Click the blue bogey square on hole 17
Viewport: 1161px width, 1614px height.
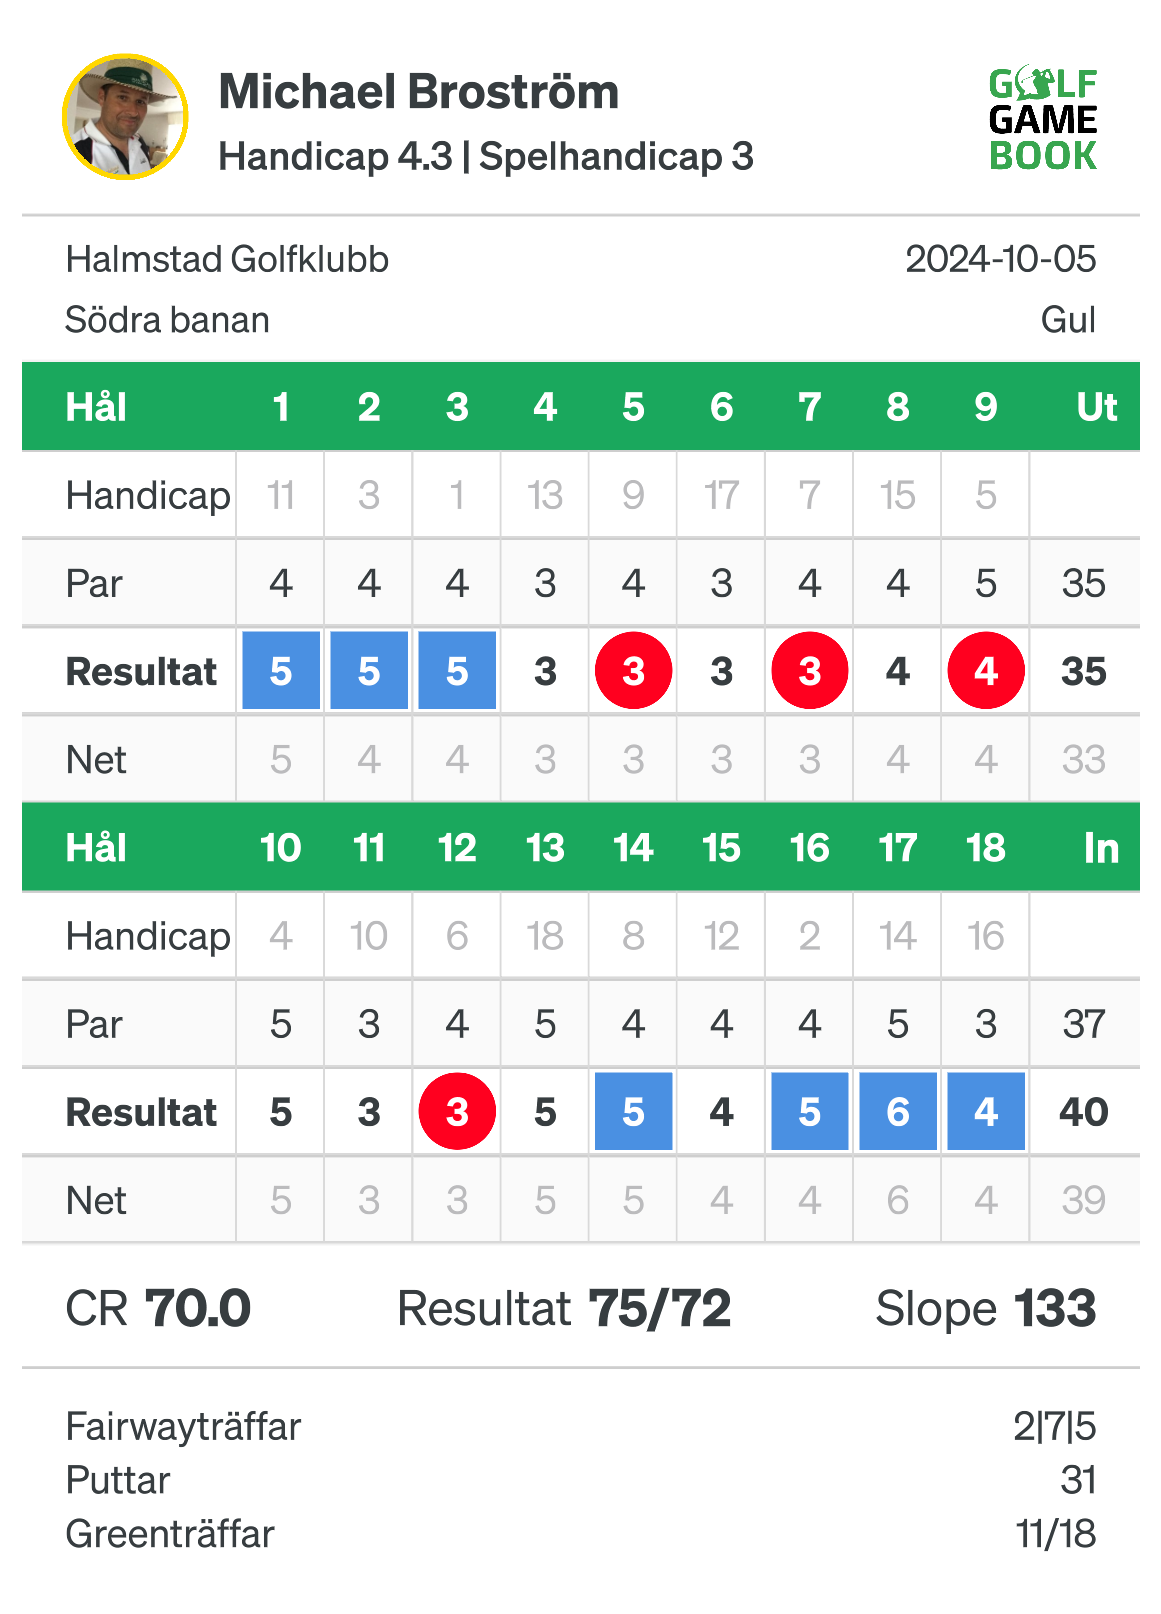[898, 1111]
